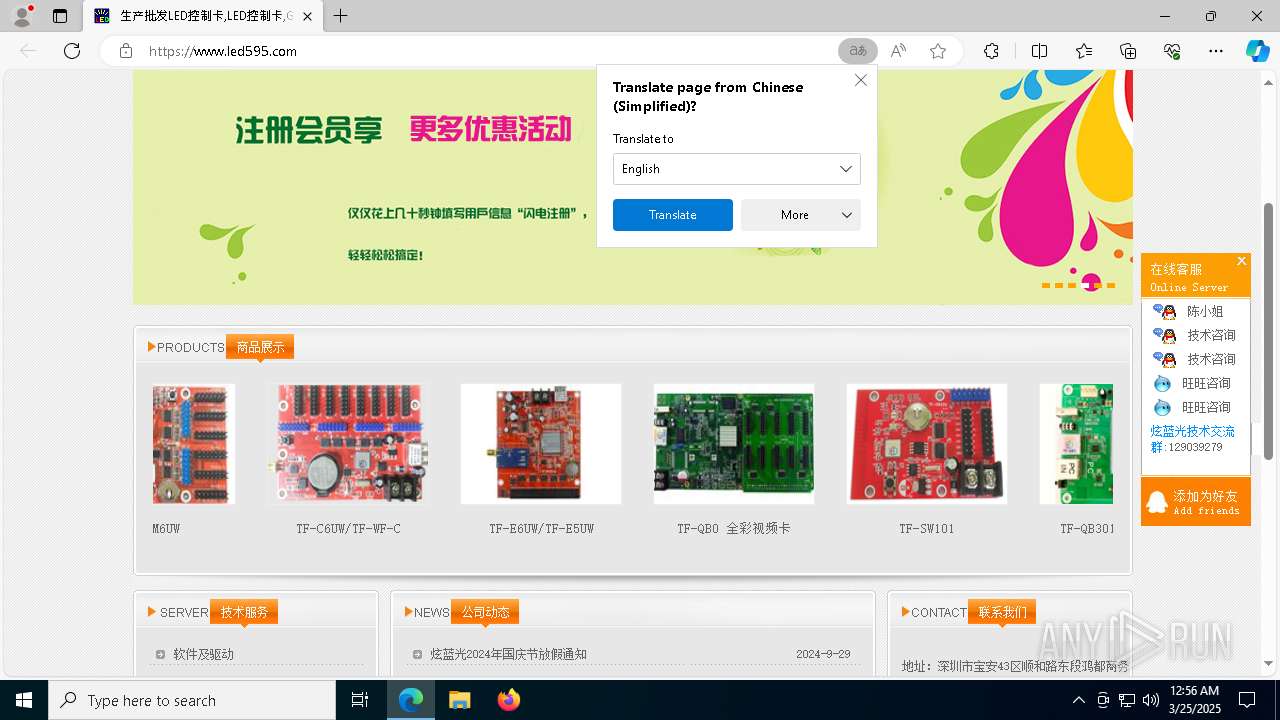Open the tab actions menu icon
The image size is (1280, 720).
(60, 16)
